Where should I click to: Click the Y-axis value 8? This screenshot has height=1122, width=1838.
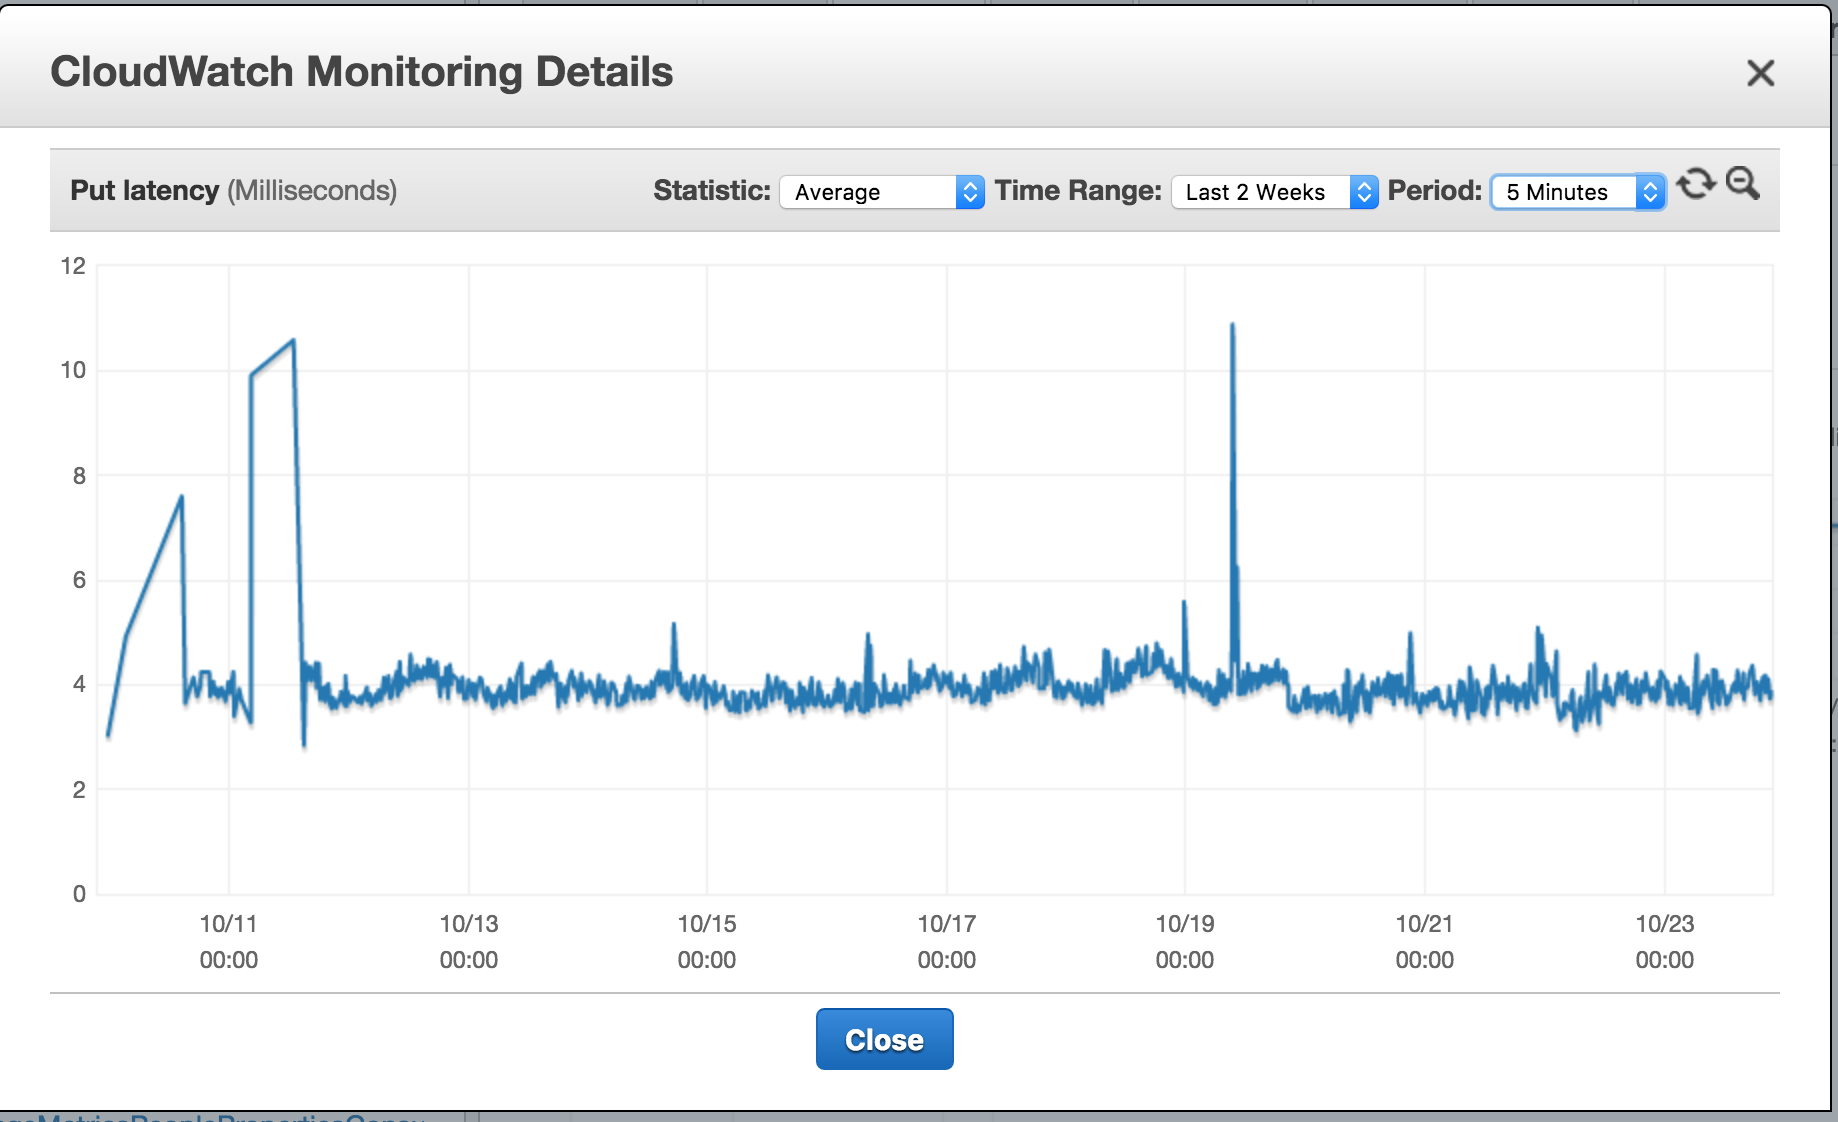79,476
